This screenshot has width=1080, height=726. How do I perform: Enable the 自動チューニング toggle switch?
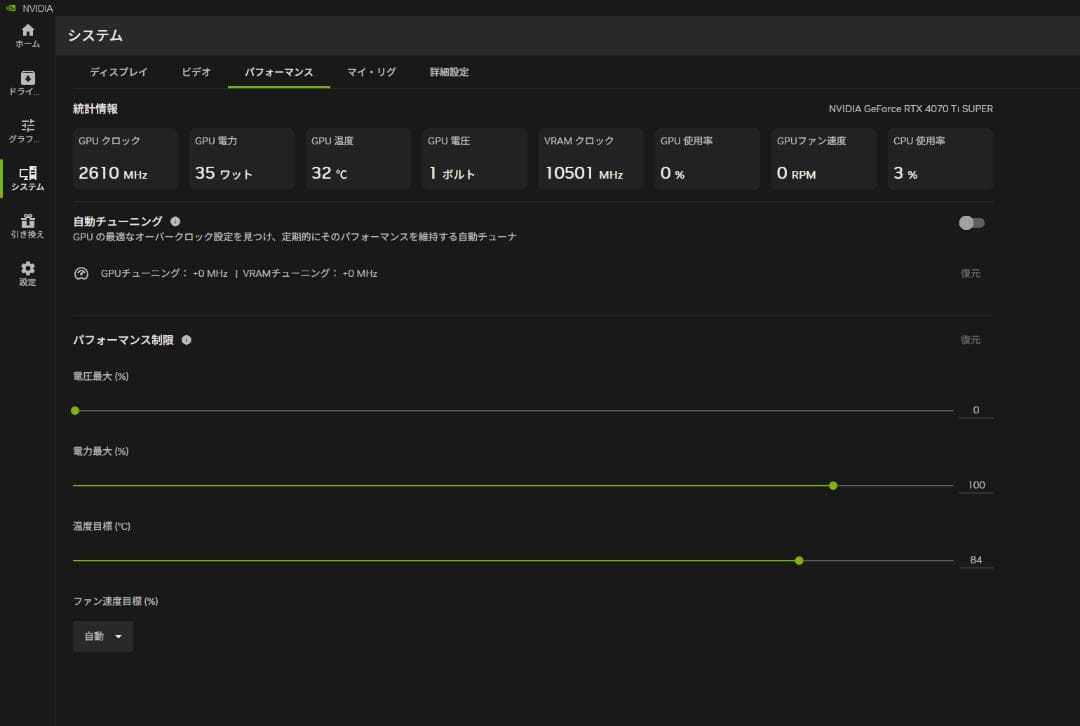point(971,222)
